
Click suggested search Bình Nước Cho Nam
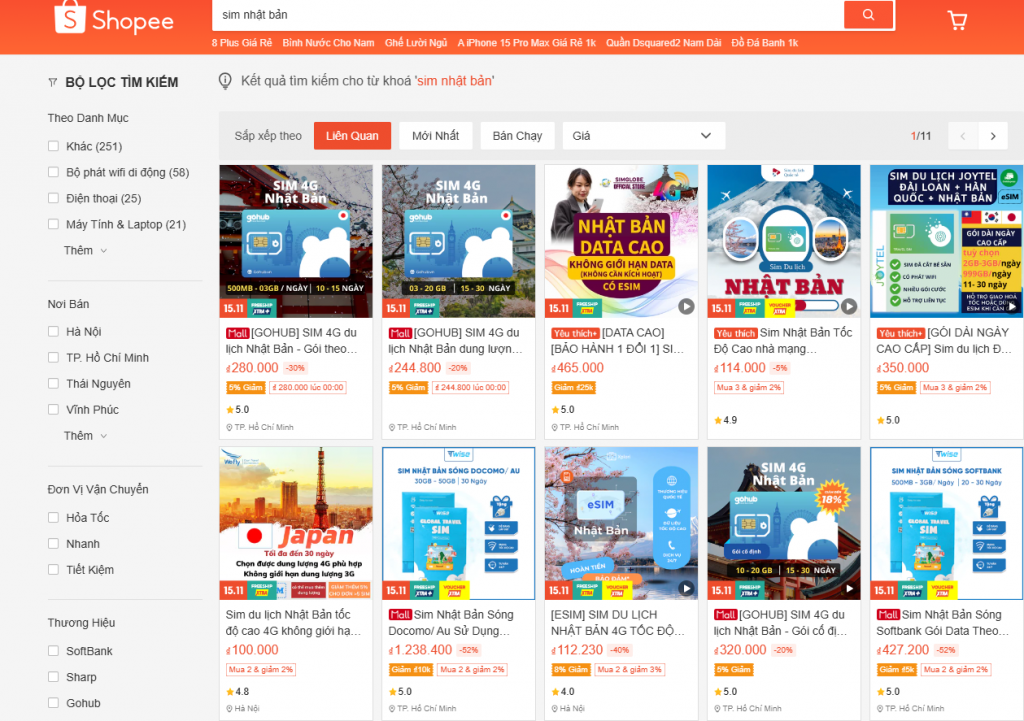pos(328,43)
